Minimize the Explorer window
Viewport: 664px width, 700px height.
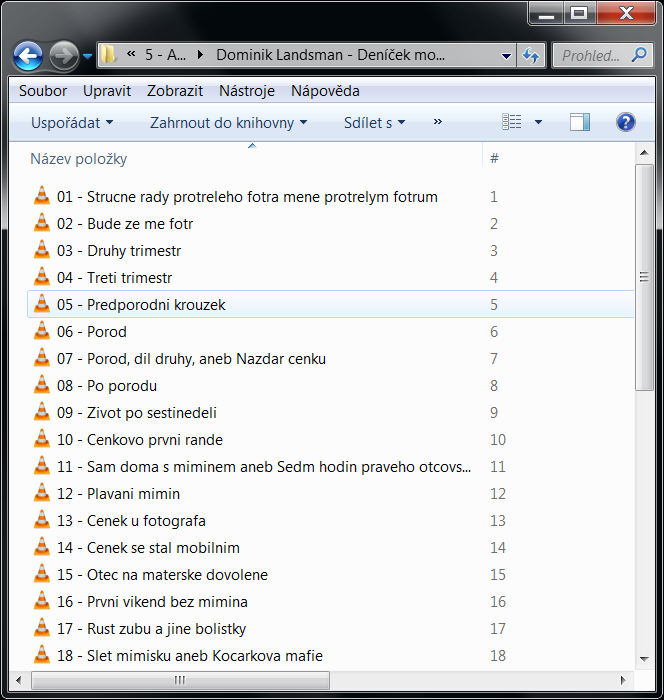pos(546,13)
